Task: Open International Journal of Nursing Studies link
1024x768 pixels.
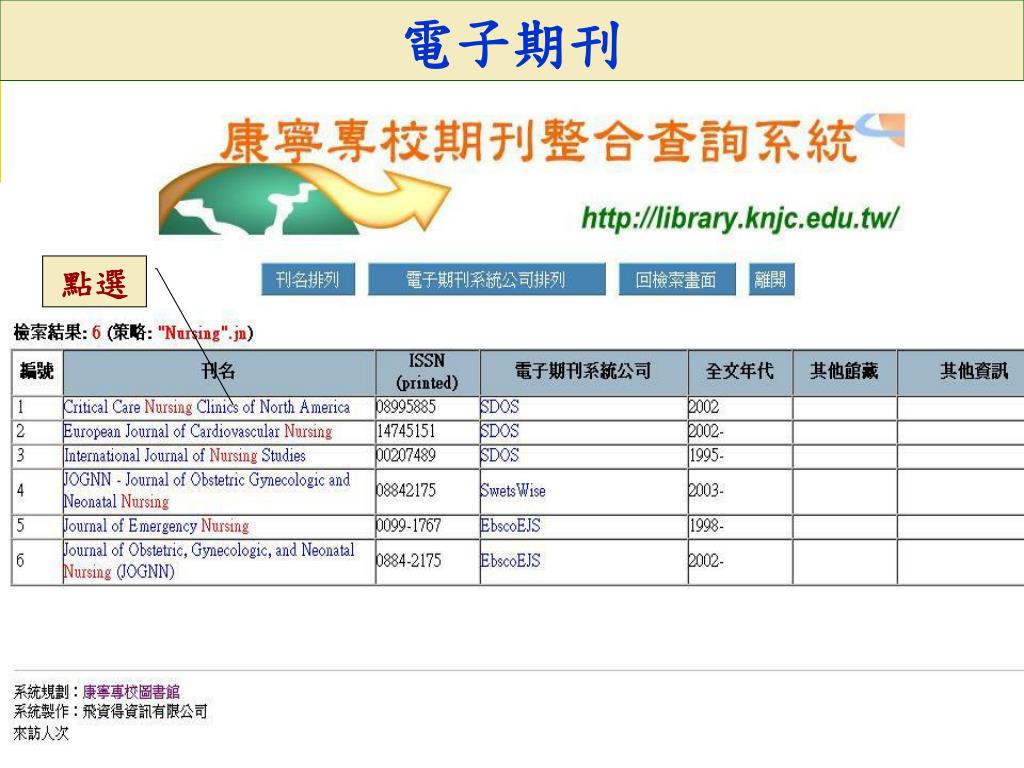Action: [185, 455]
